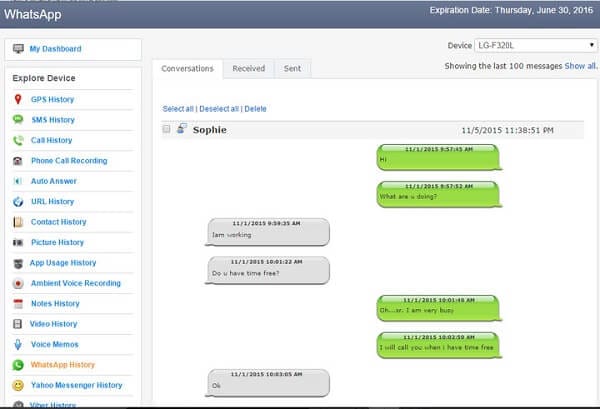Screen dimensions: 600x409
Task: Click the SMS History chat icon
Action: coord(18,120)
